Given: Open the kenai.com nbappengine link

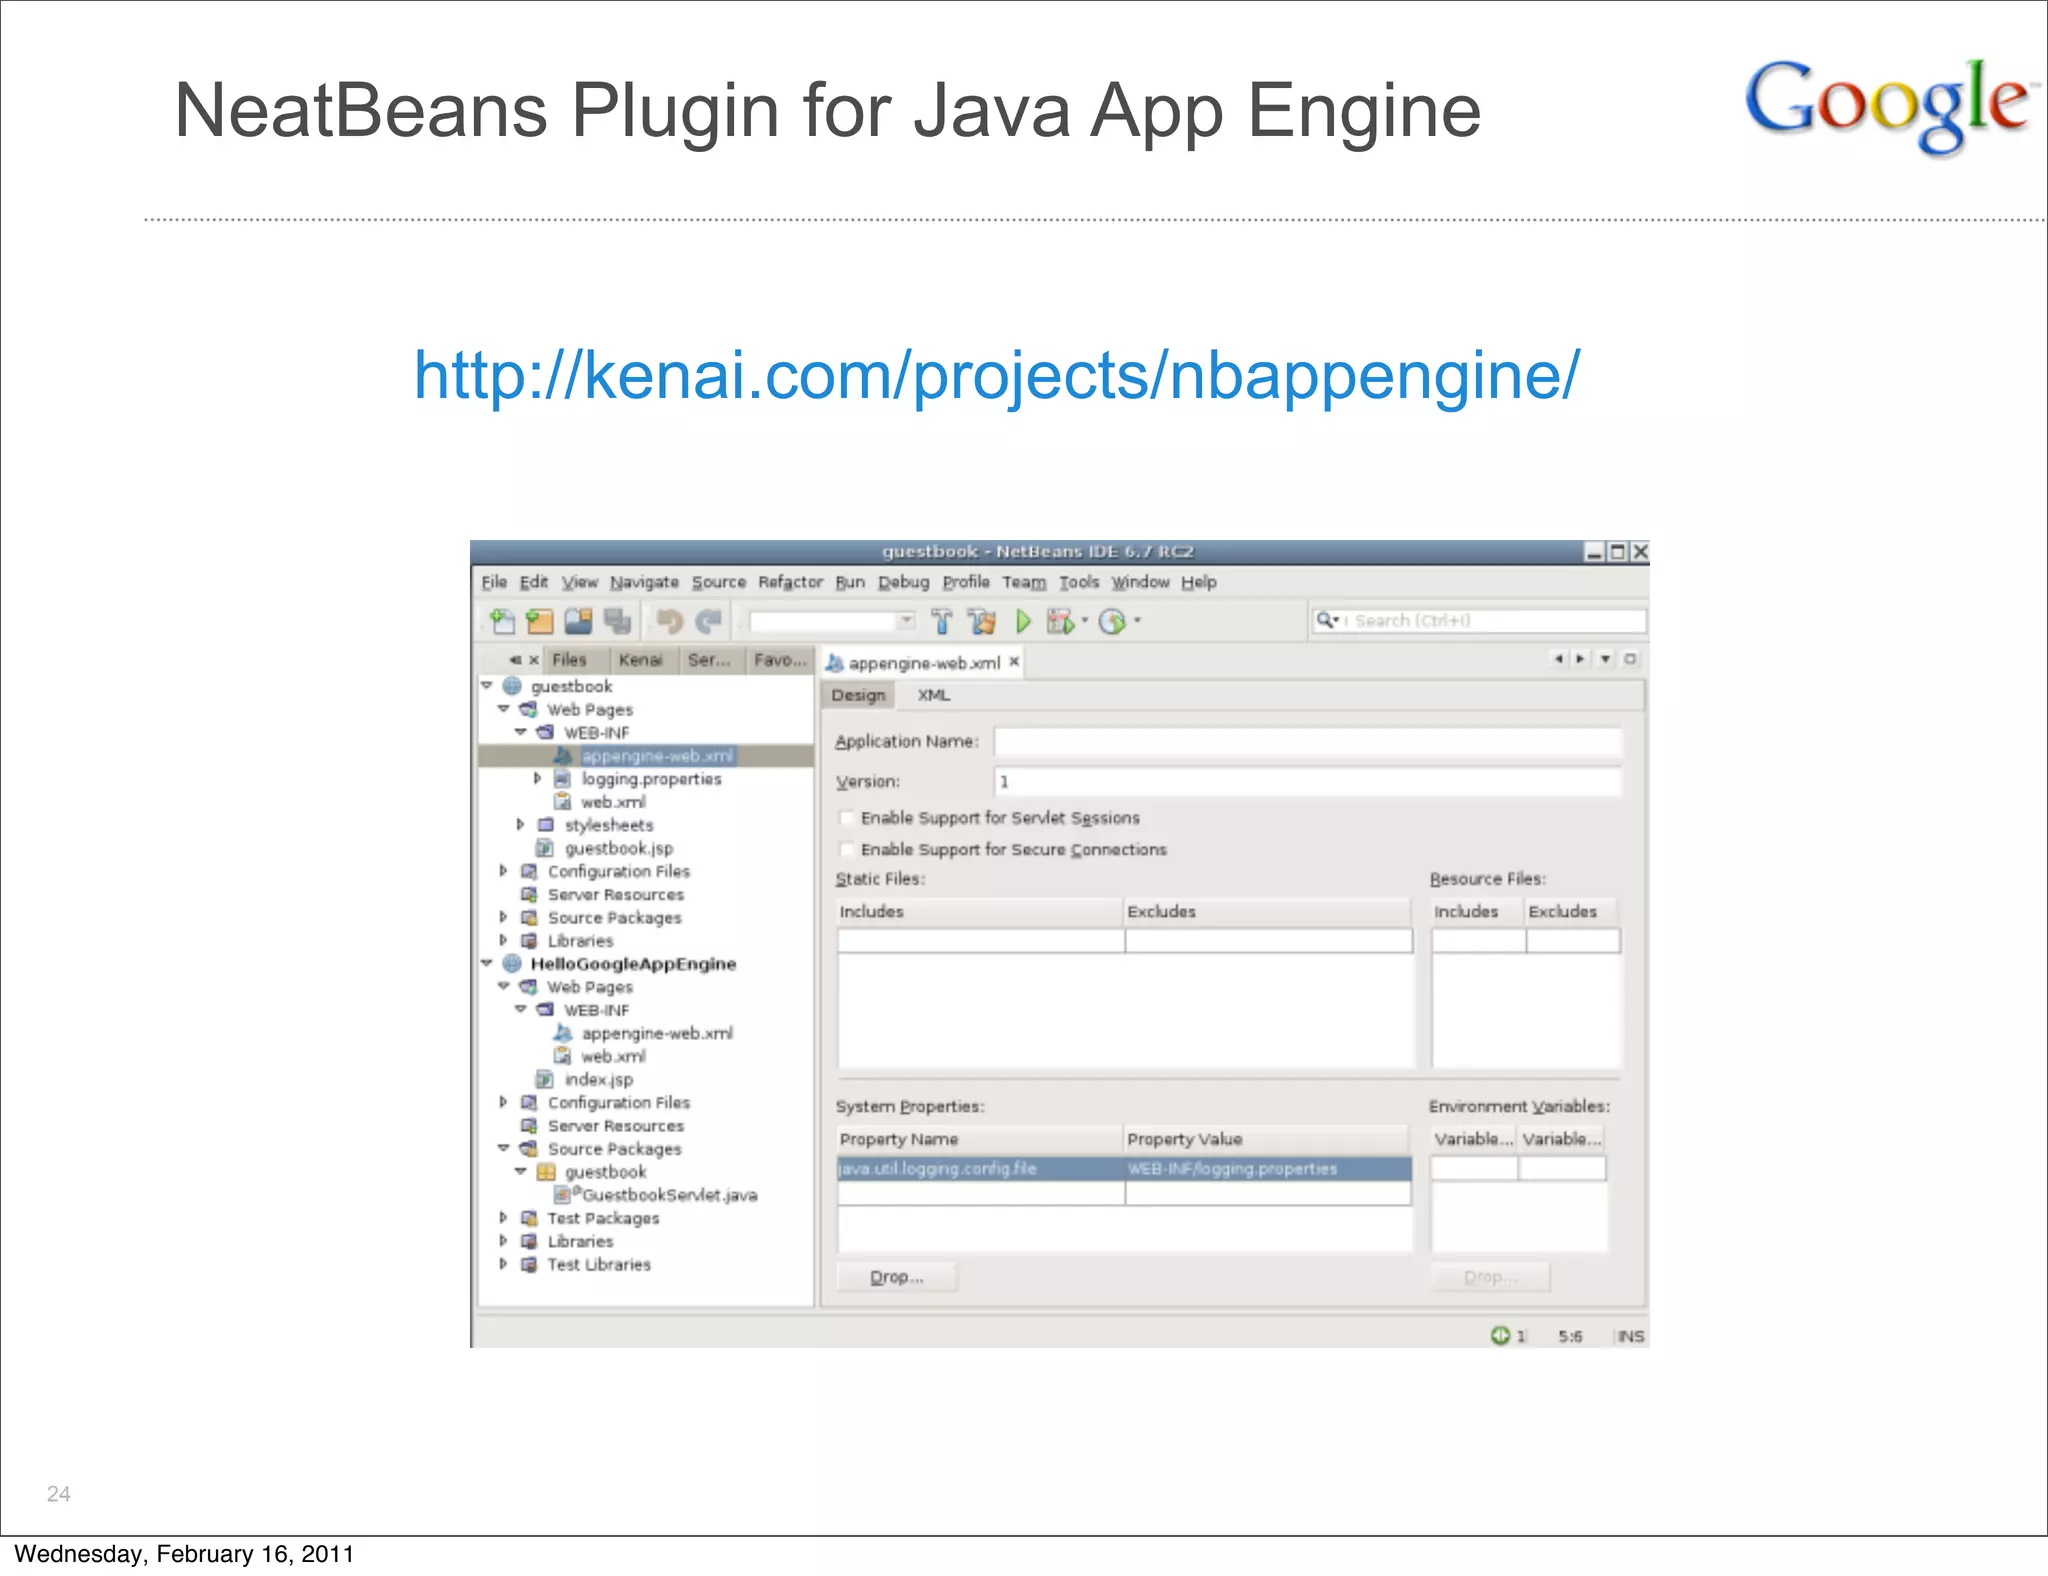Looking at the screenshot, I should click(997, 376).
